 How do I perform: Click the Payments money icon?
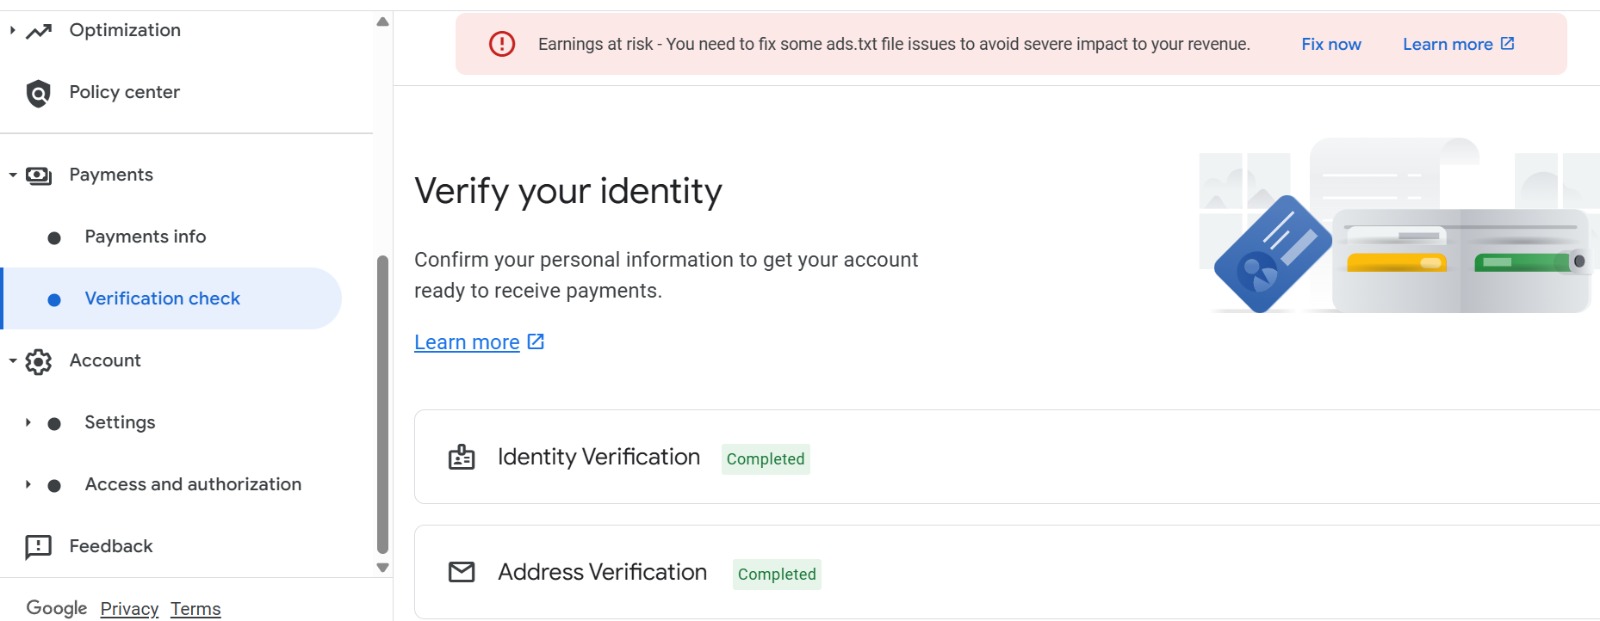pyautogui.click(x=38, y=176)
